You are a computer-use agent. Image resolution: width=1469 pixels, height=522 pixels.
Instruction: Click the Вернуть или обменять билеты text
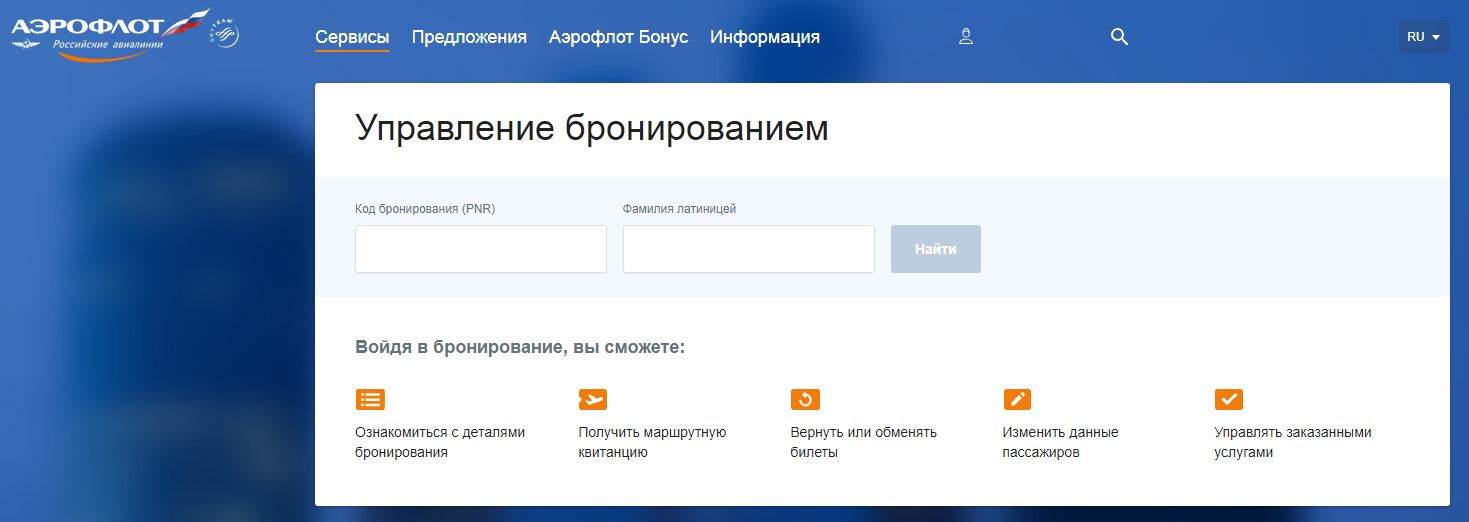863,442
